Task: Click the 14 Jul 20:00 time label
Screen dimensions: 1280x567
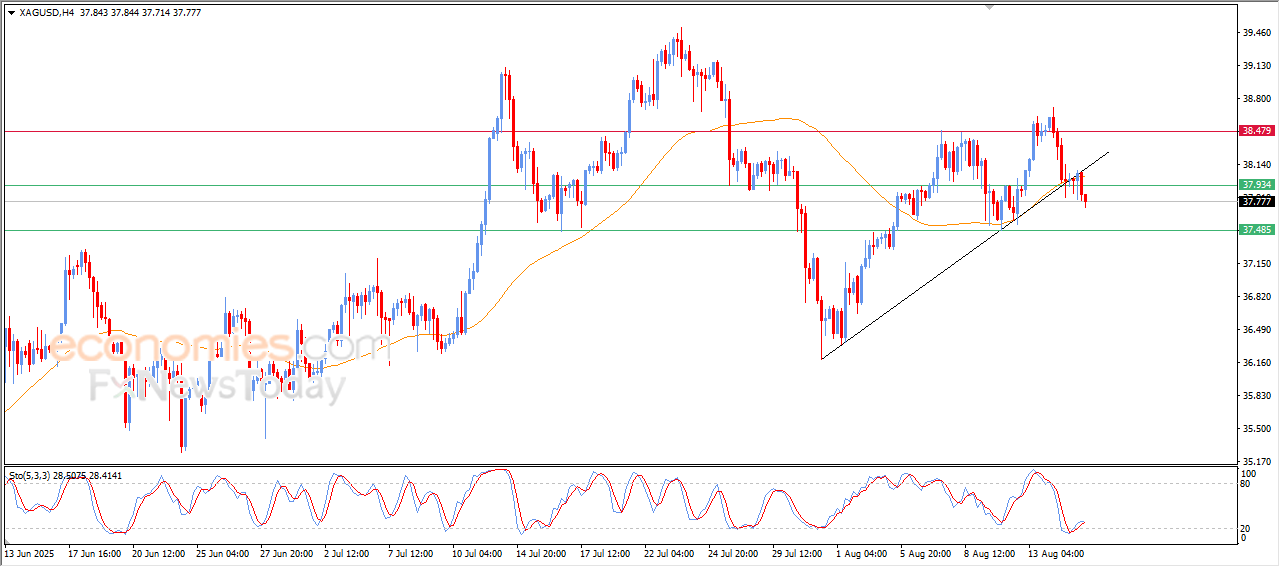Action: click(543, 552)
